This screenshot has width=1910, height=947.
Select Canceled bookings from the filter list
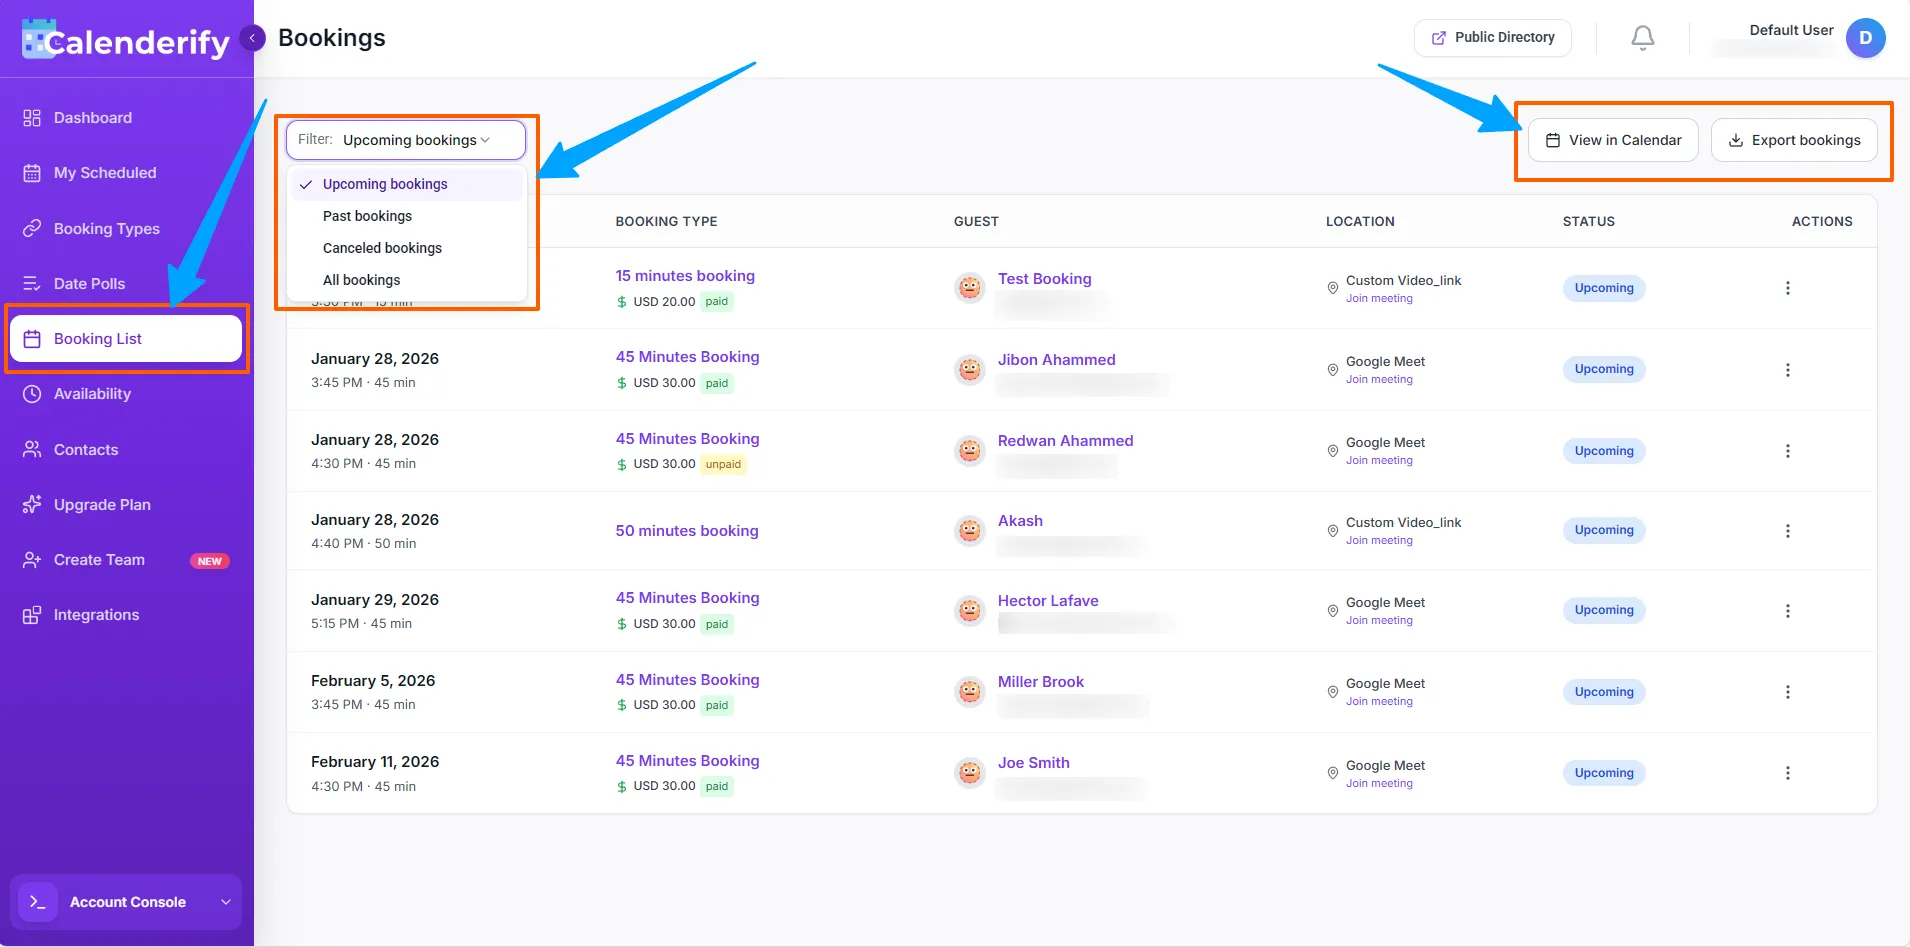click(x=382, y=248)
